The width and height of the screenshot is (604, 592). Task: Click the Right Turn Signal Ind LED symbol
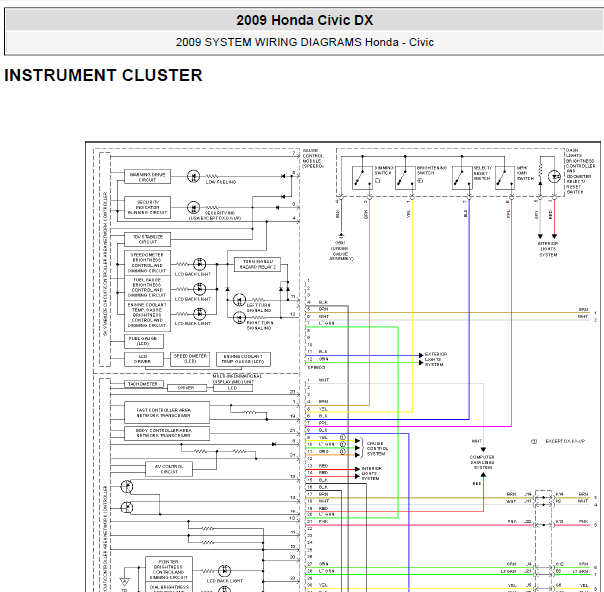(x=239, y=318)
